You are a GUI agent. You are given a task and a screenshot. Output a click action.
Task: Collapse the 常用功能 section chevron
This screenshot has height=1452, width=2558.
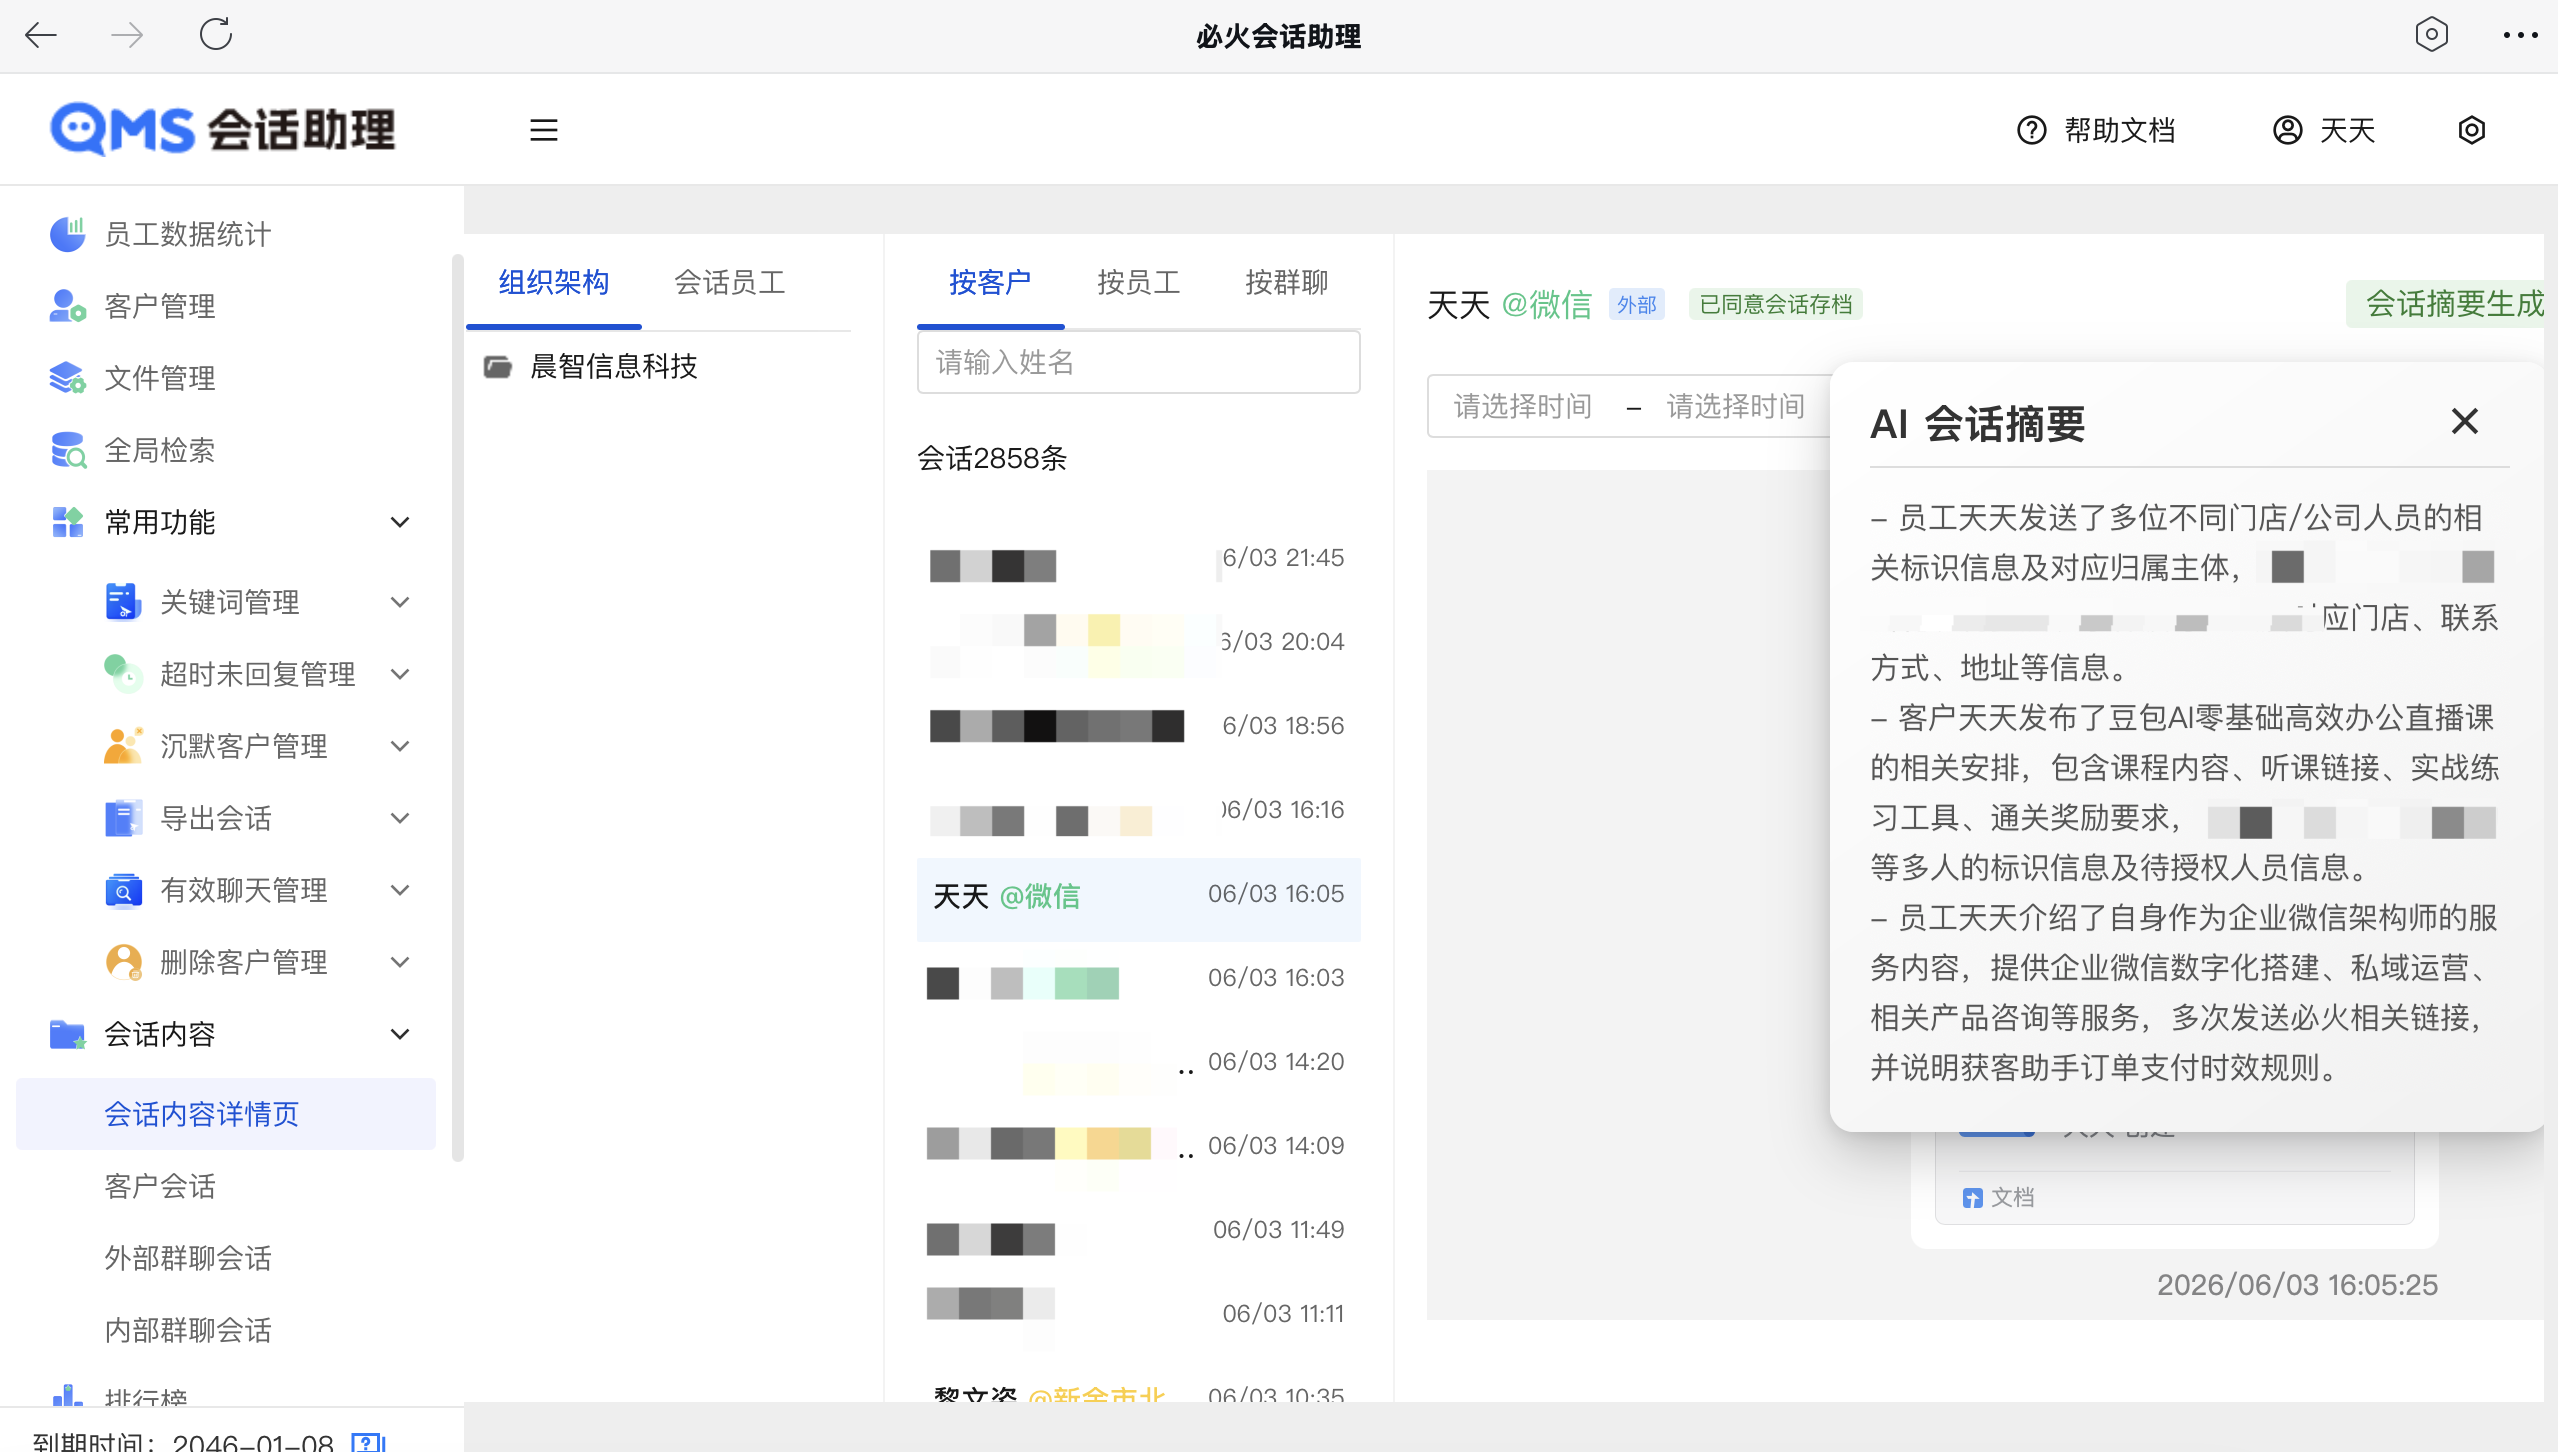click(x=400, y=522)
